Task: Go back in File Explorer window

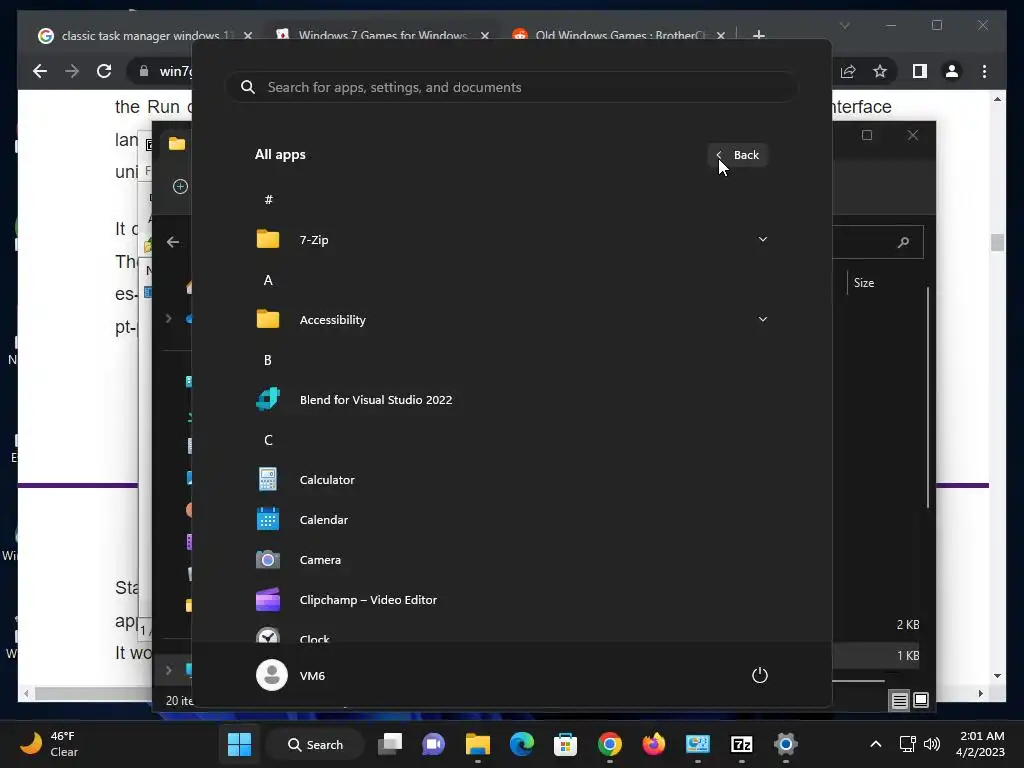Action: (x=172, y=242)
